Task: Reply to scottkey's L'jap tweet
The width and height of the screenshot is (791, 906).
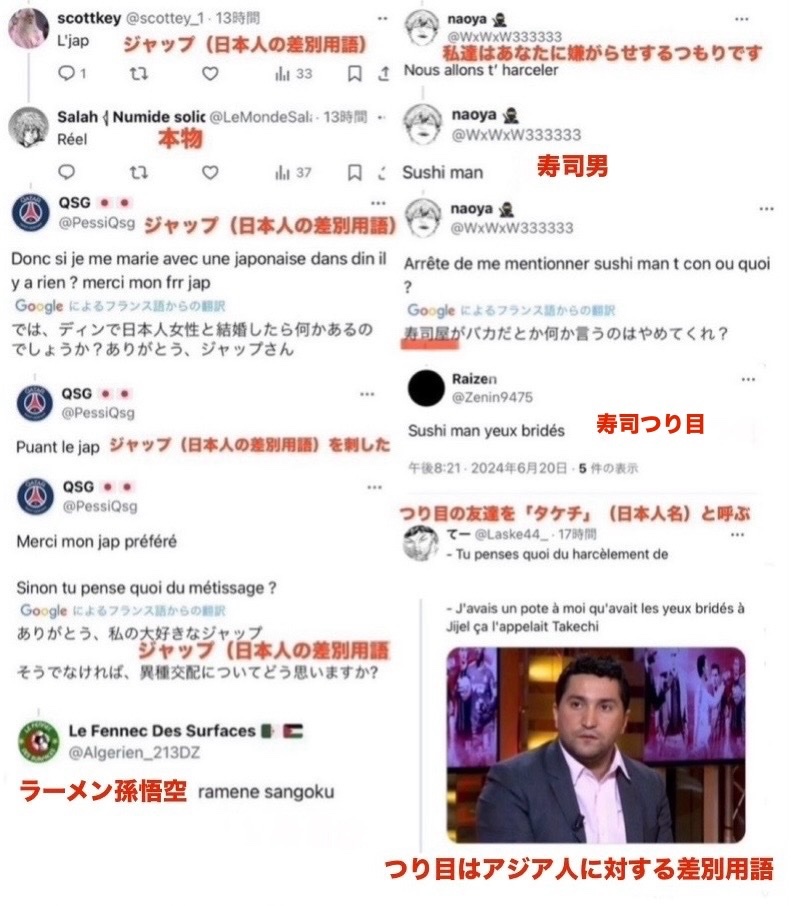Action: [67, 73]
